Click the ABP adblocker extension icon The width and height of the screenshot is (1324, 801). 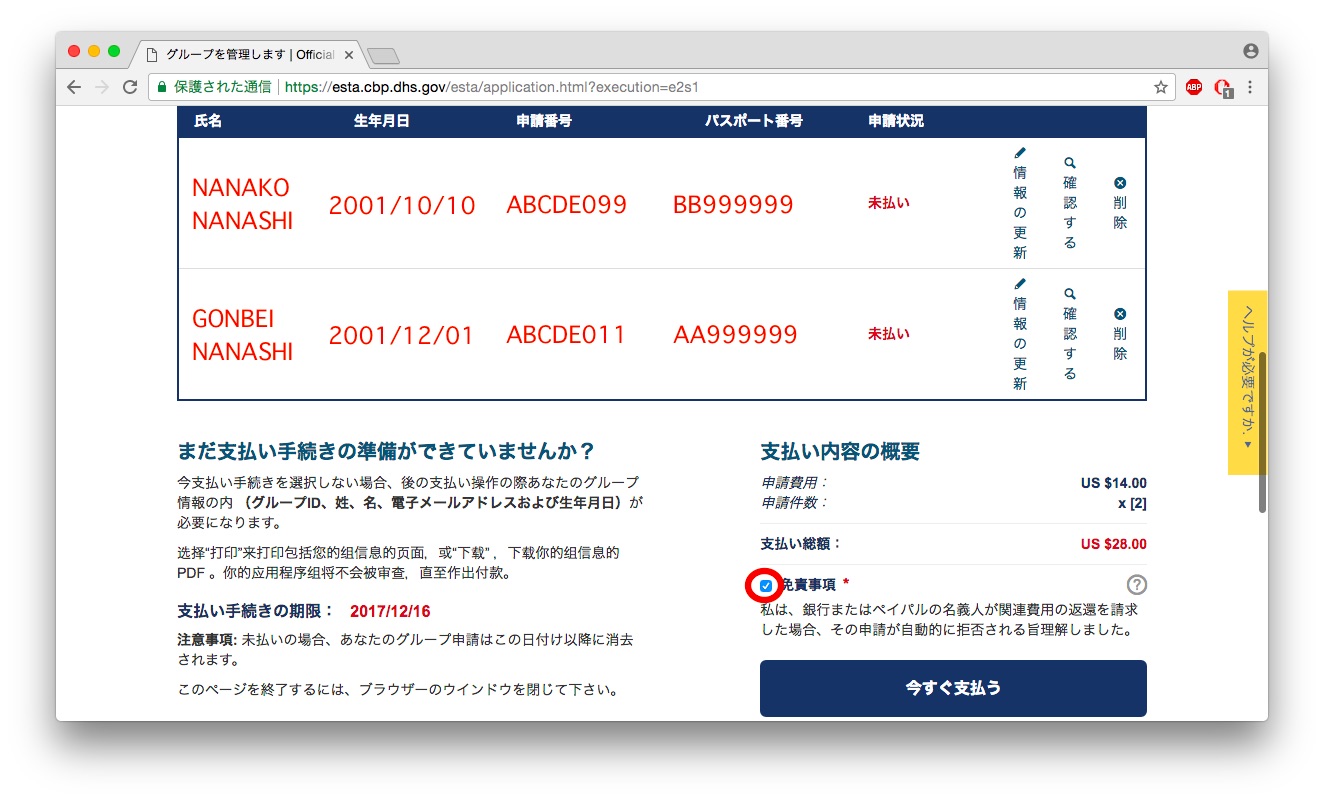coord(1191,87)
